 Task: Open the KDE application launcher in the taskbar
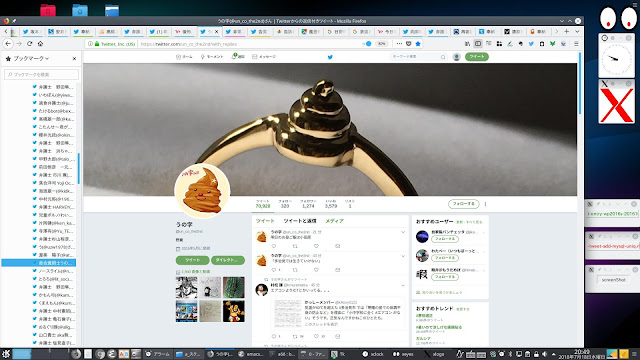tap(6, 354)
